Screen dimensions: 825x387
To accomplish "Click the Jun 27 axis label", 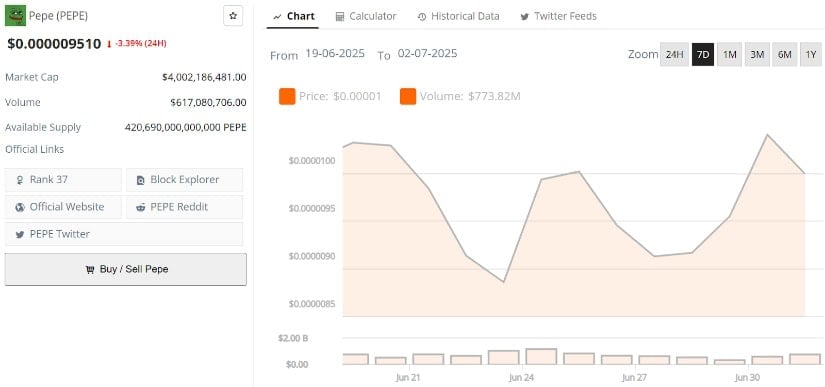I will [634, 377].
